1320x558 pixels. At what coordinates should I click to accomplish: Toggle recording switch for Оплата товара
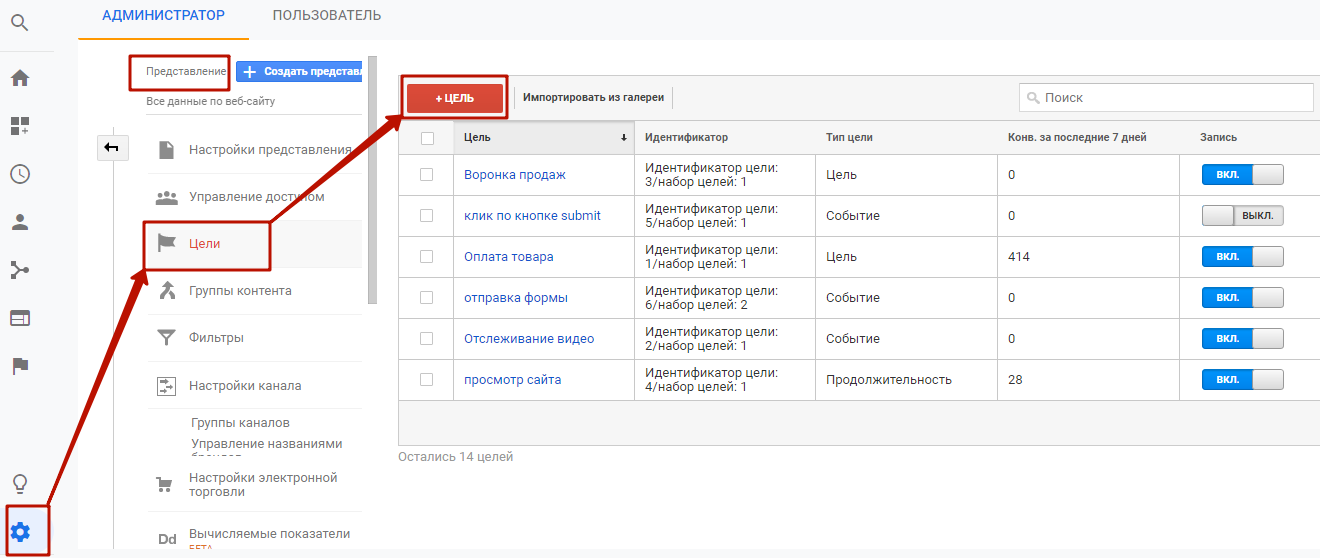(x=1242, y=257)
